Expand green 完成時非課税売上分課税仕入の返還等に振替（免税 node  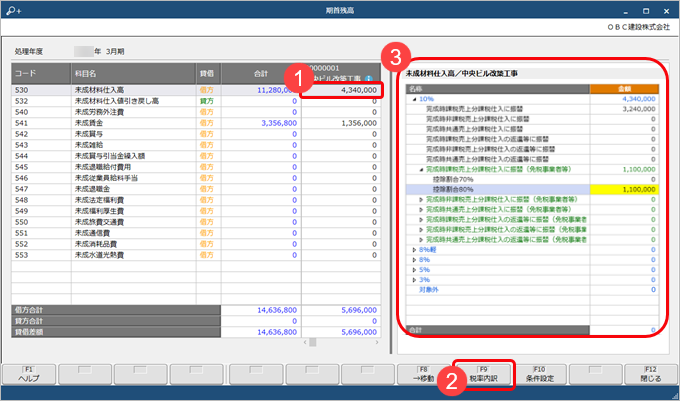pos(421,230)
